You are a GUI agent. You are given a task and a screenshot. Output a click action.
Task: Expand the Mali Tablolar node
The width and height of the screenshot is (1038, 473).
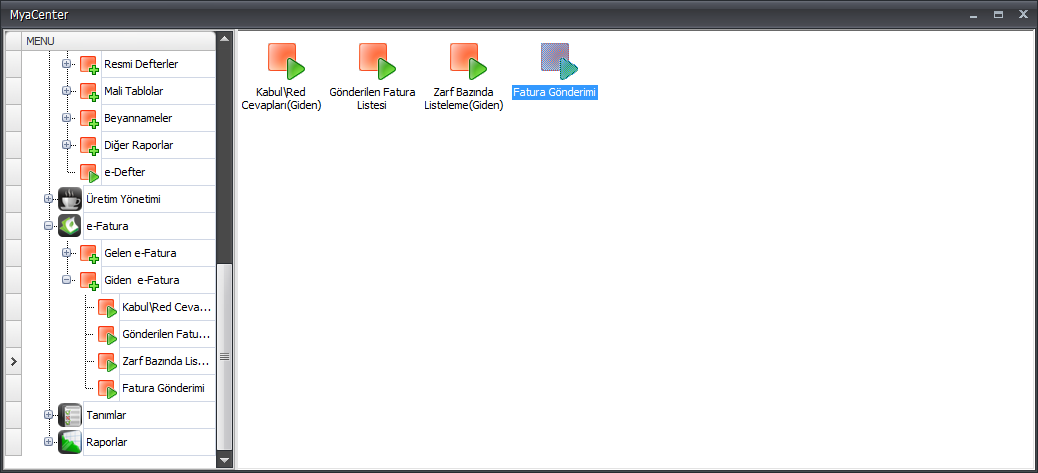(66, 91)
